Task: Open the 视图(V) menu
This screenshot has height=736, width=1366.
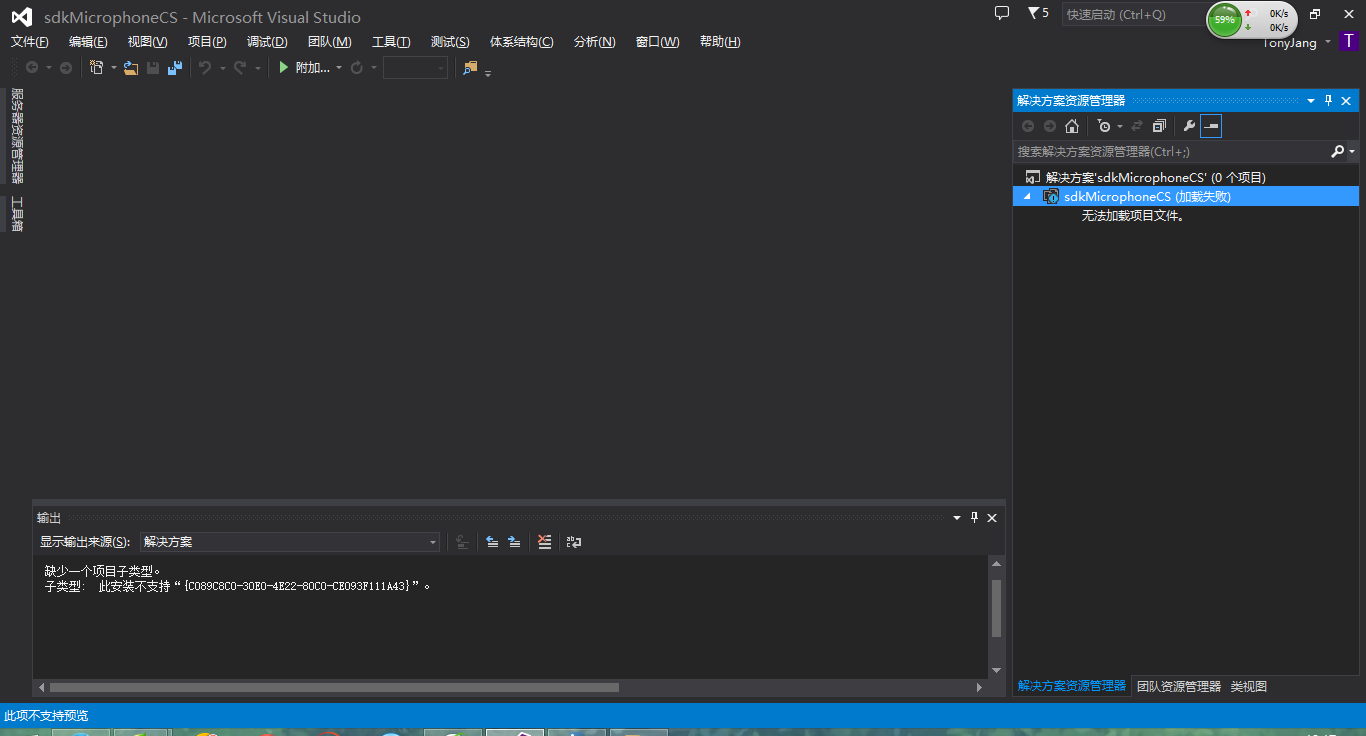Action: point(148,42)
